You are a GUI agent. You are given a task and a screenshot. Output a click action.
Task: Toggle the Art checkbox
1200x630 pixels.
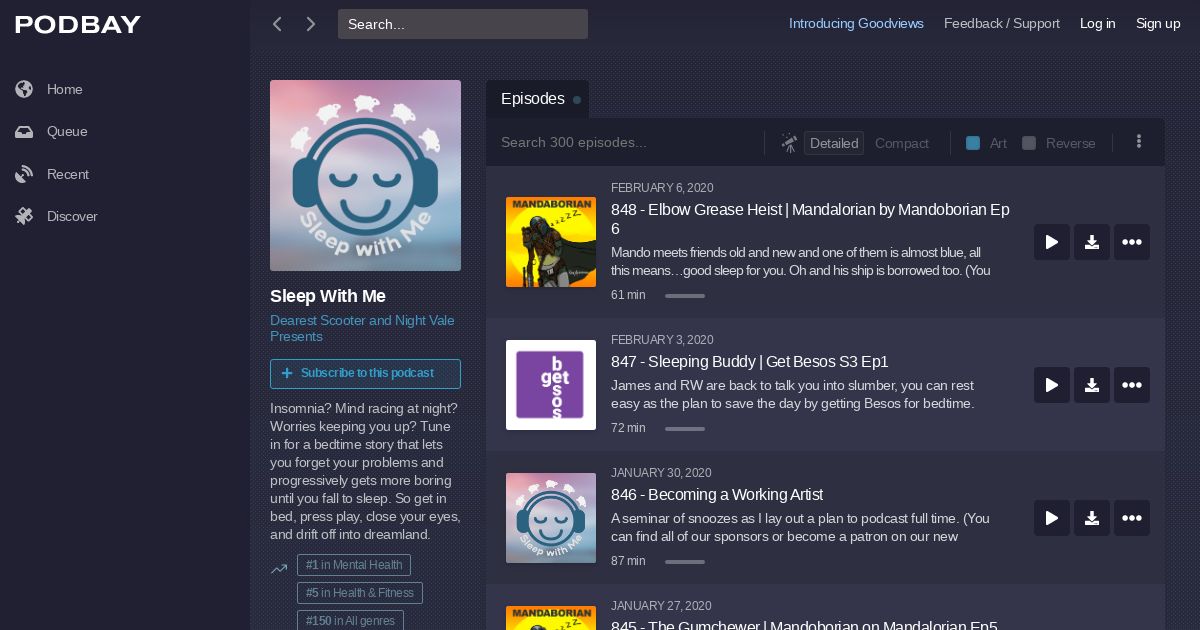coord(973,143)
